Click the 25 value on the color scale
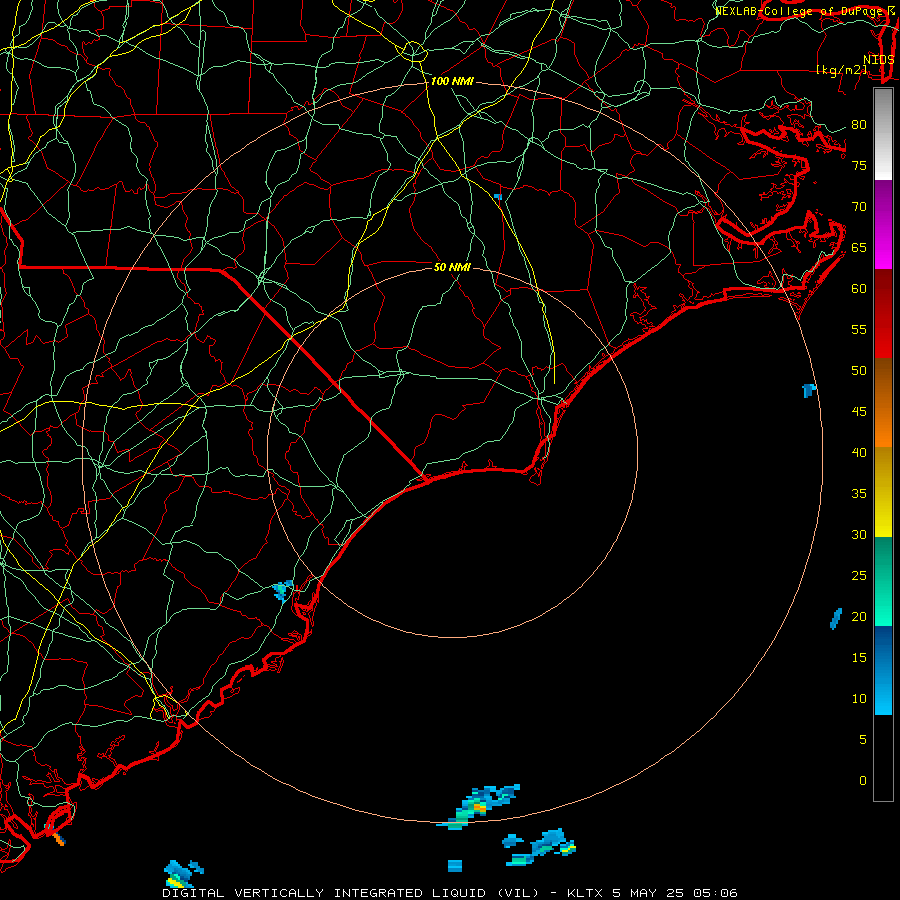The image size is (900, 900). pyautogui.click(x=859, y=576)
